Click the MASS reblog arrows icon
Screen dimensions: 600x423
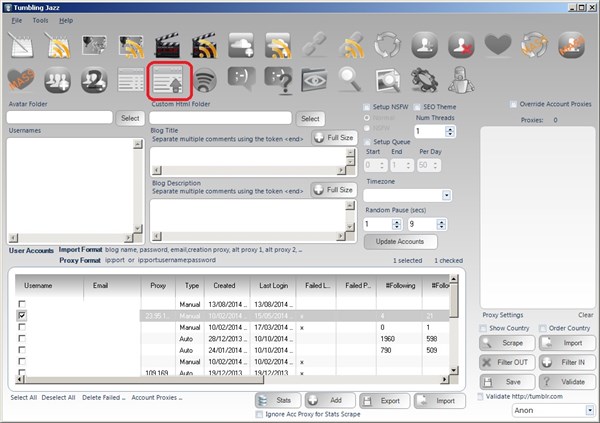pos(535,45)
